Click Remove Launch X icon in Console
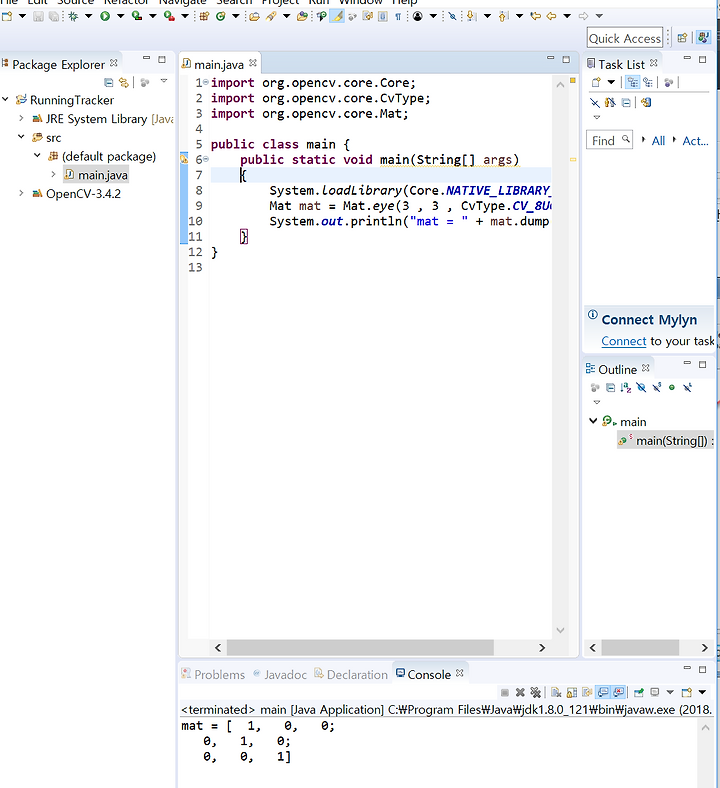Image resolution: width=720 pixels, height=788 pixels. point(520,693)
